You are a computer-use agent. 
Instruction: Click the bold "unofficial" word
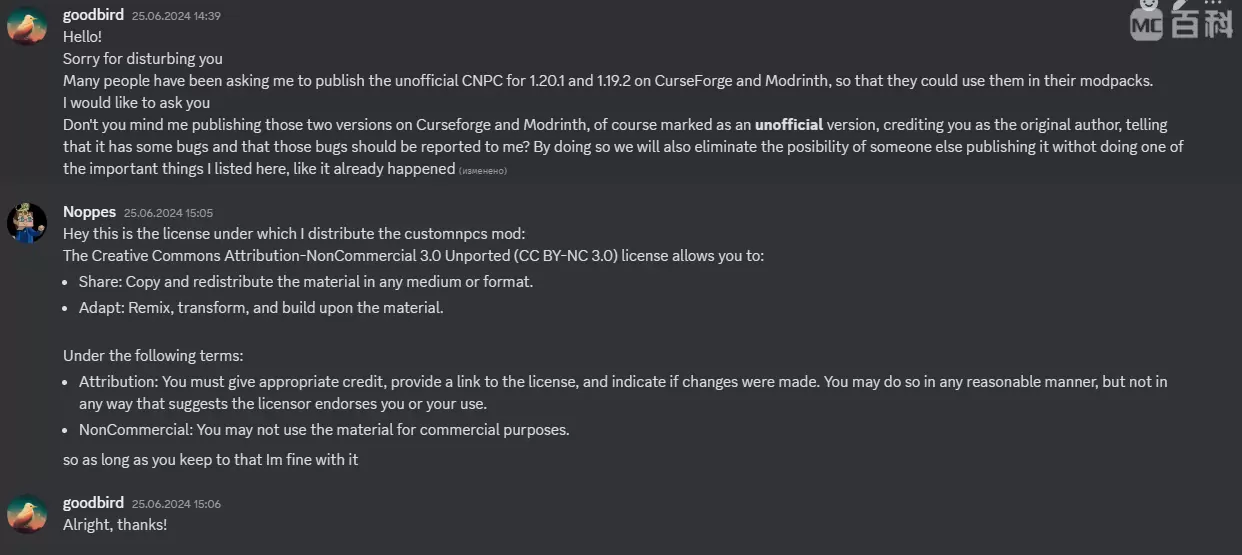pyautogui.click(x=789, y=125)
